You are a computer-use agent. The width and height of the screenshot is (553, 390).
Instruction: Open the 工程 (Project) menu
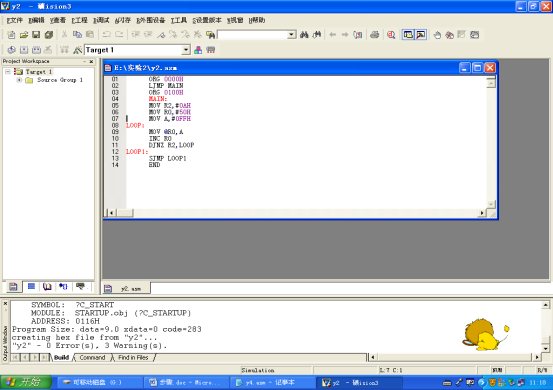(x=79, y=20)
